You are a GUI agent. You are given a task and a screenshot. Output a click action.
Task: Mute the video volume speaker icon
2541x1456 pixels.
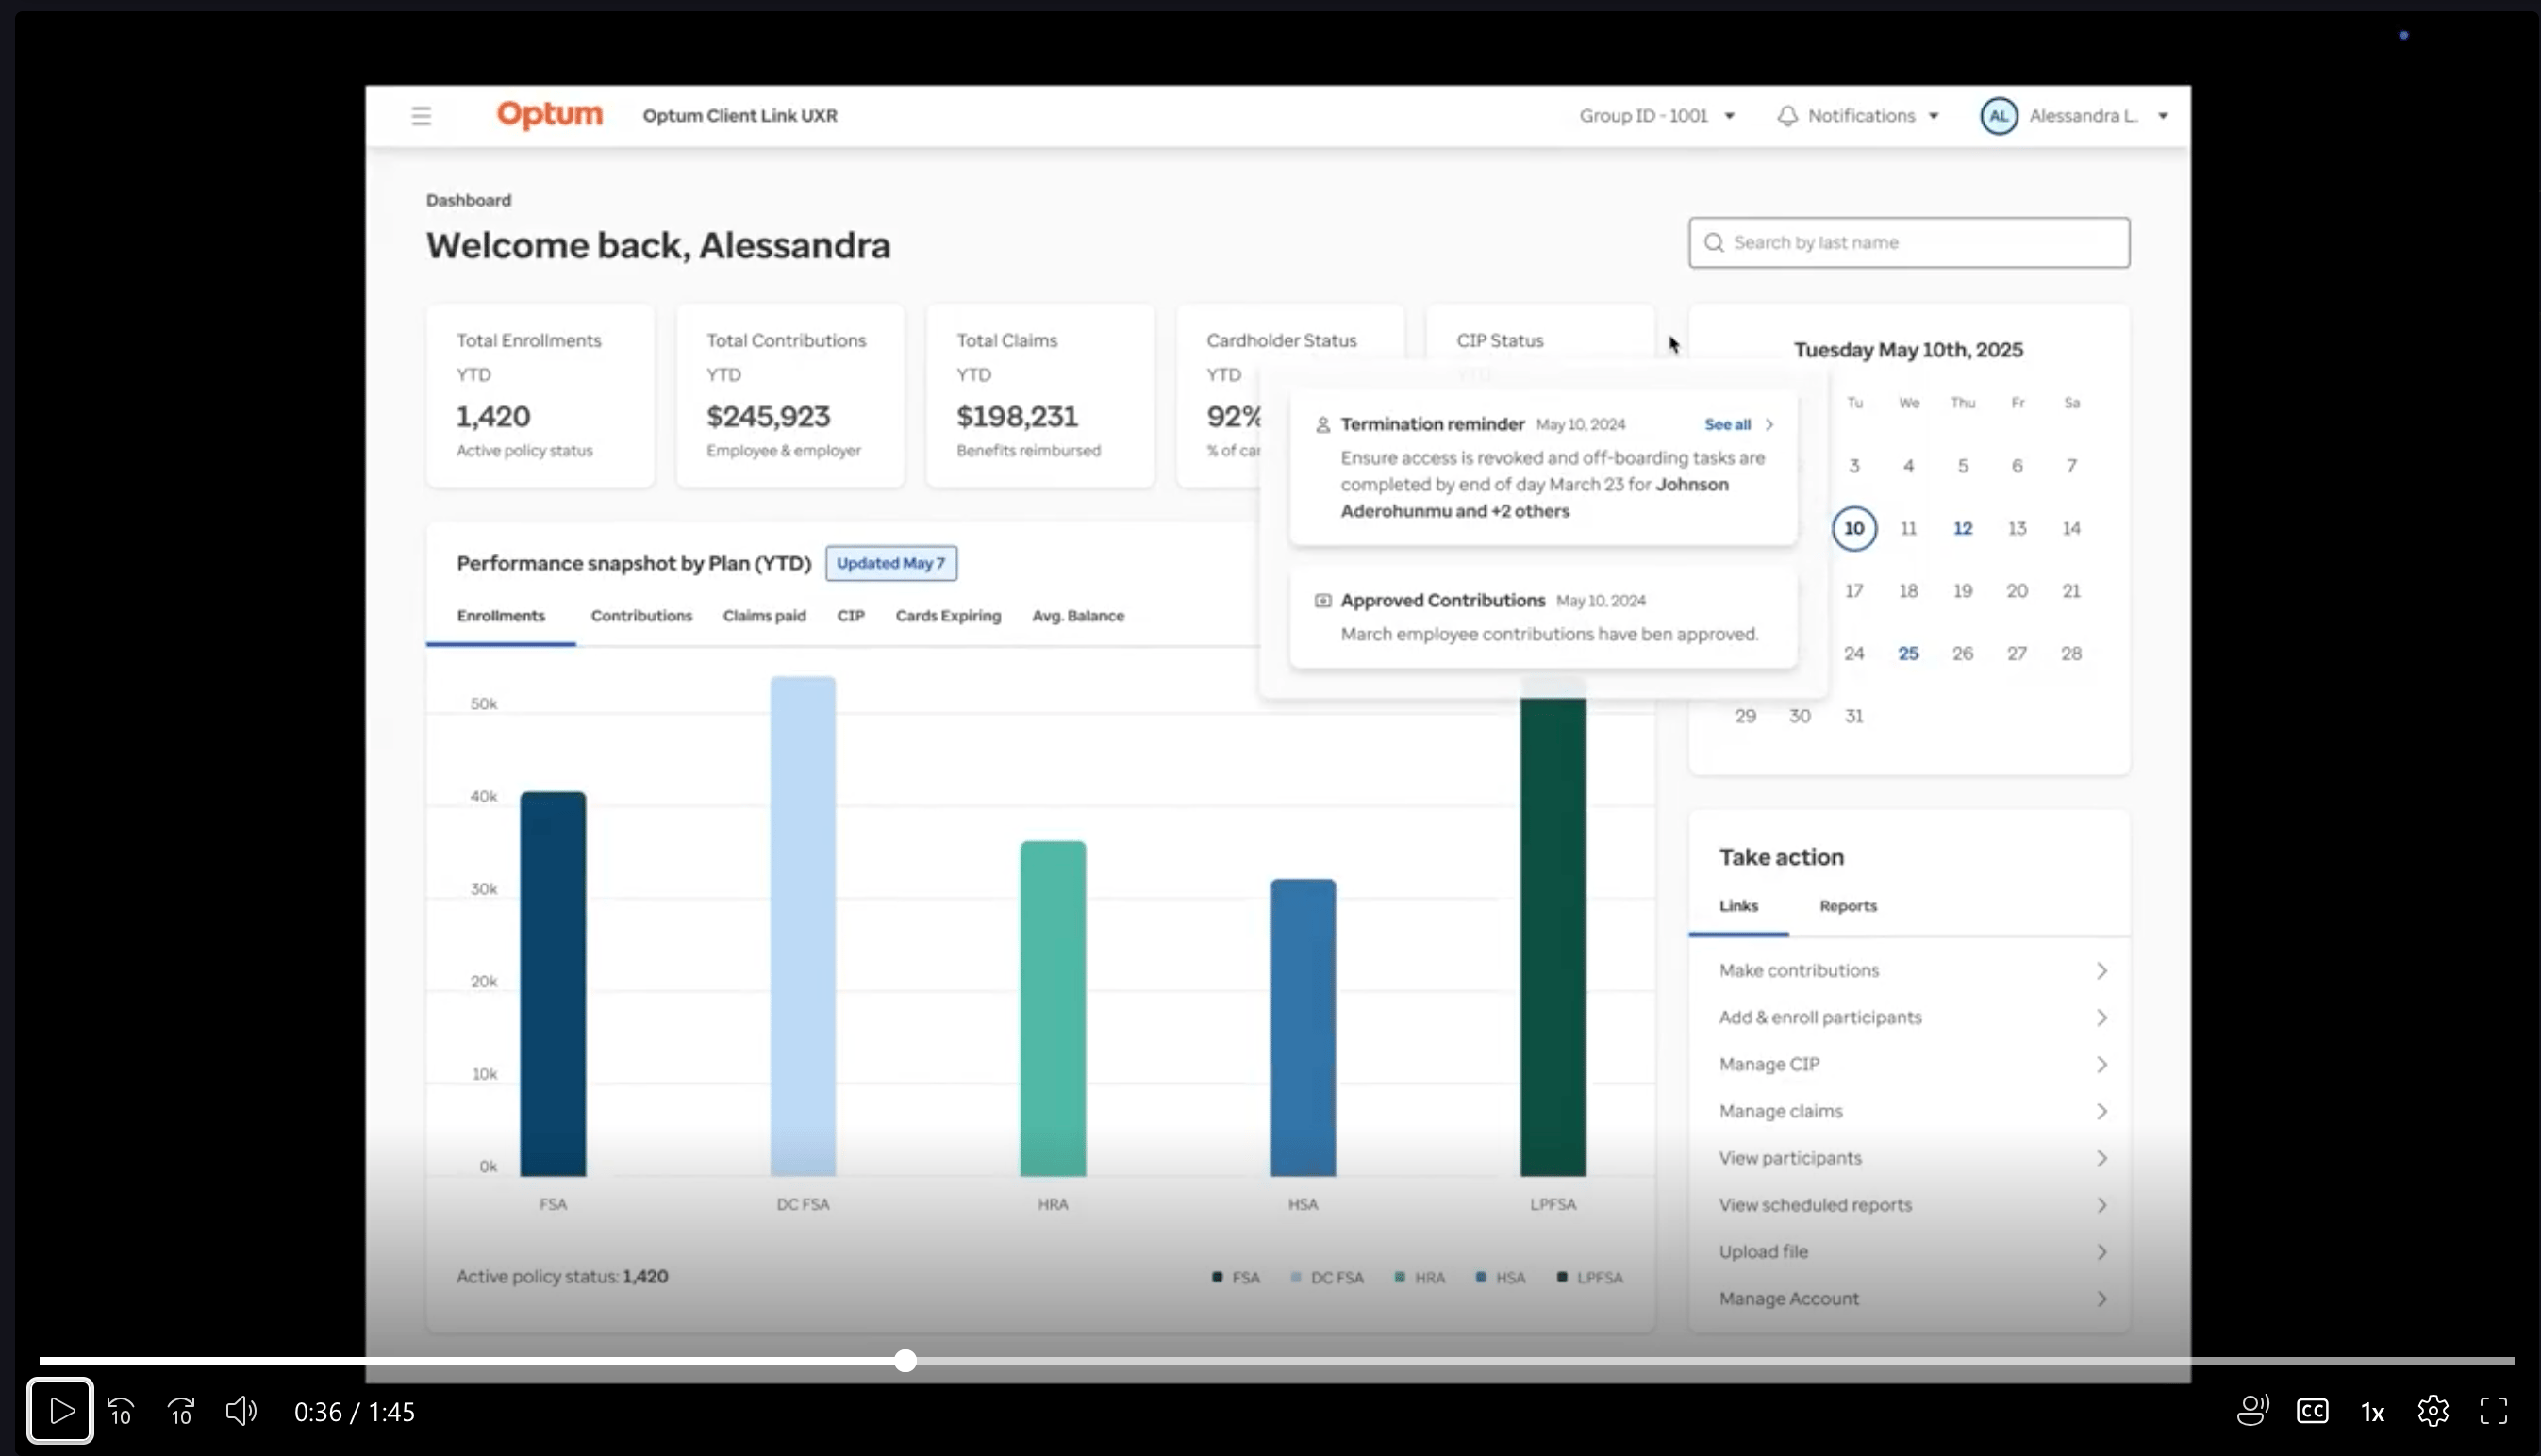pos(241,1411)
